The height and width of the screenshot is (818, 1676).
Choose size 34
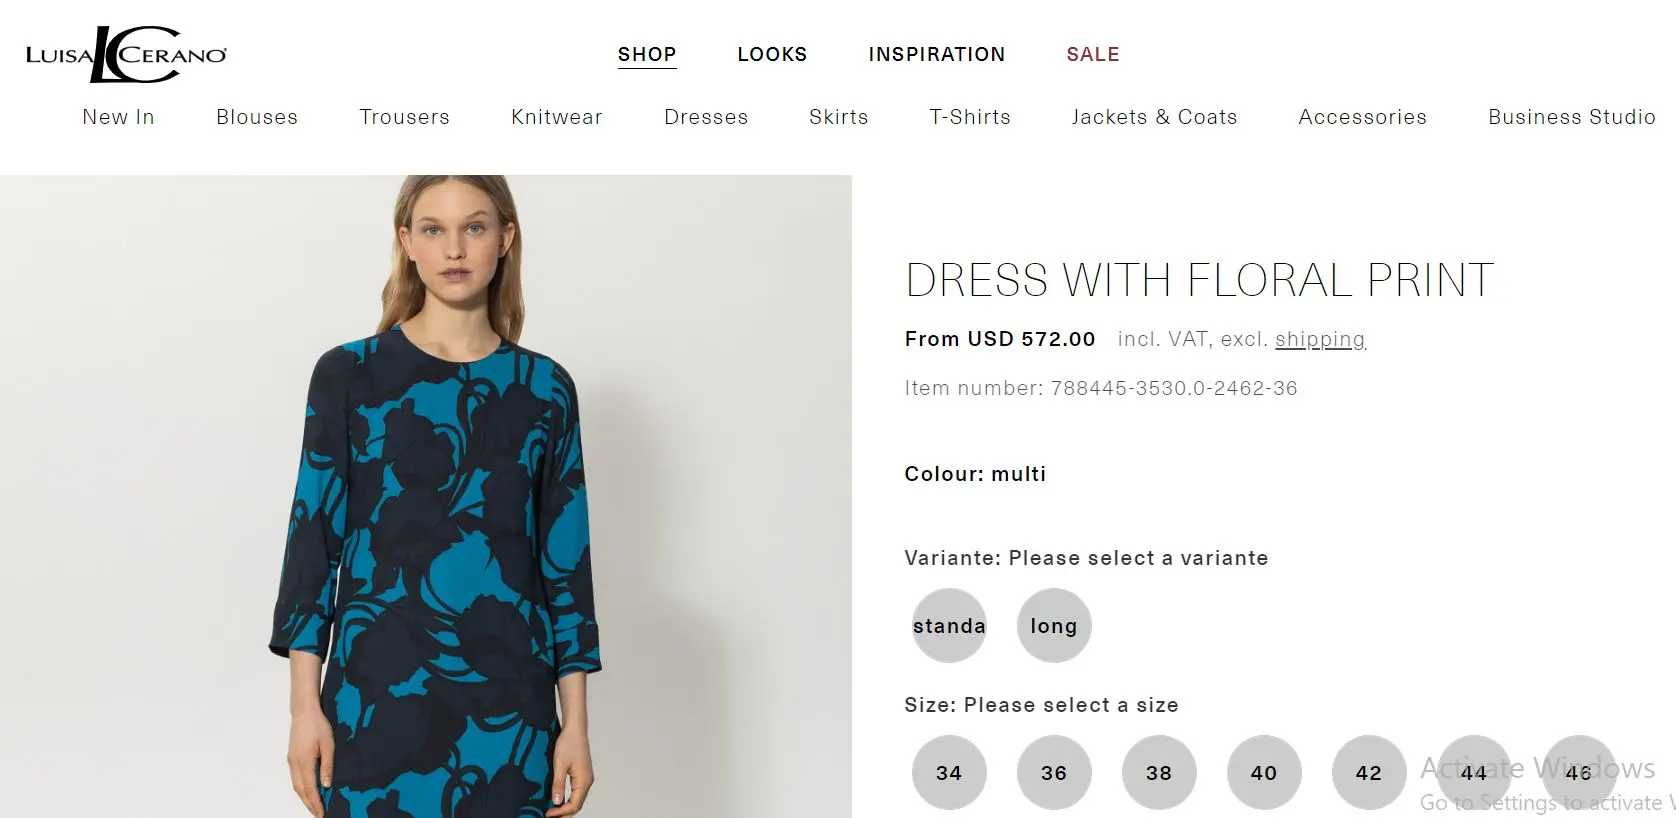coord(949,773)
